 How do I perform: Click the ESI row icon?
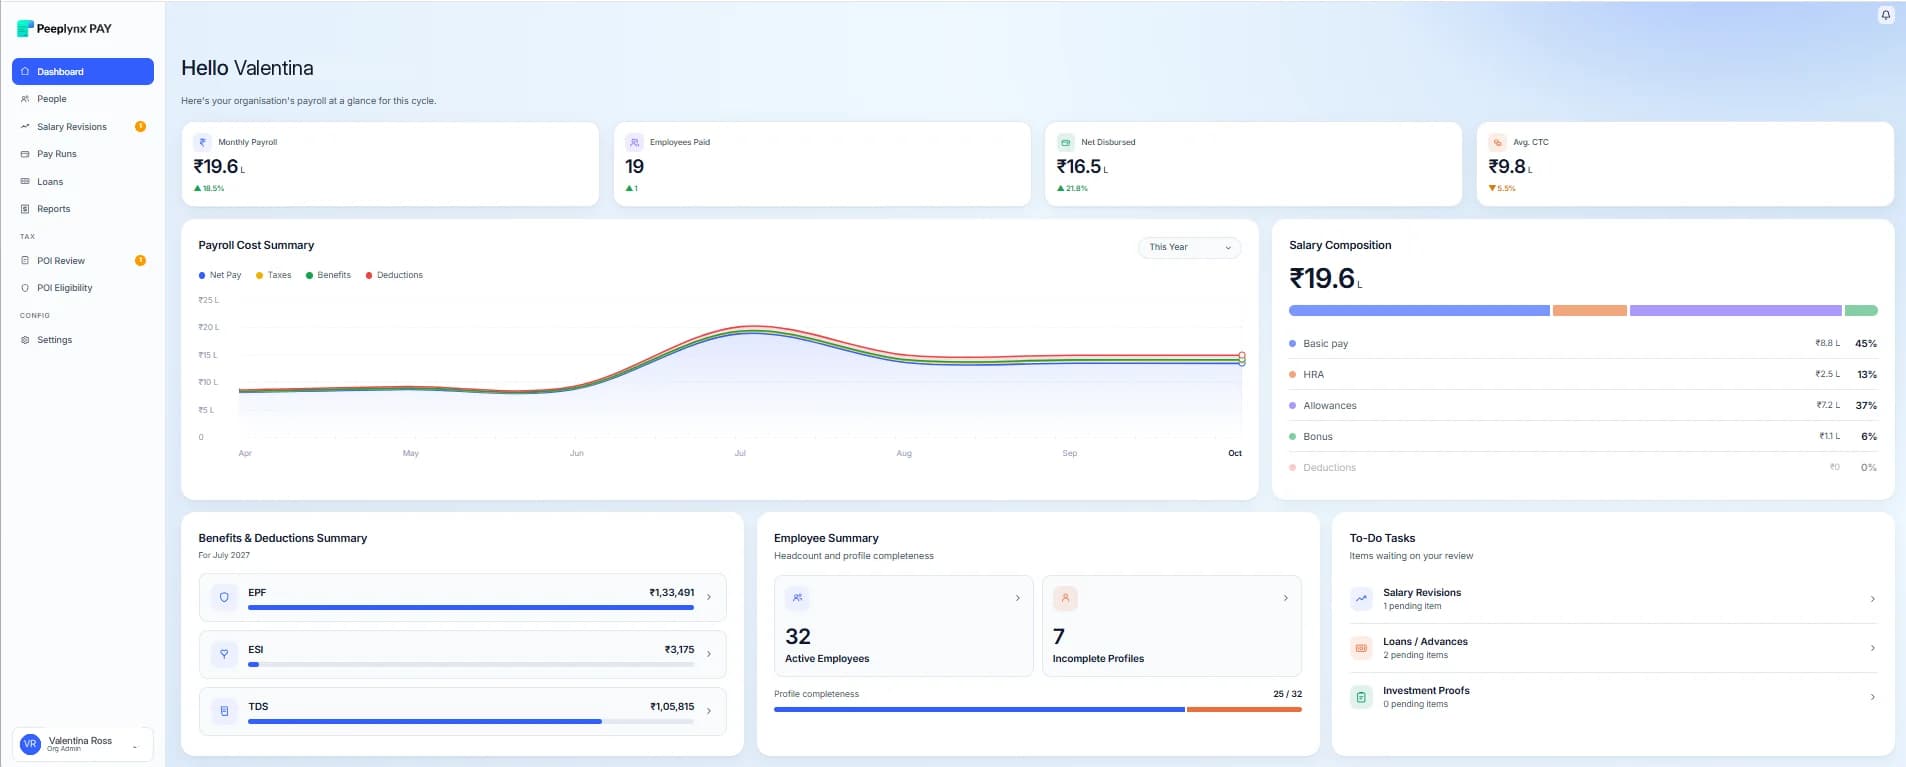pyautogui.click(x=224, y=654)
